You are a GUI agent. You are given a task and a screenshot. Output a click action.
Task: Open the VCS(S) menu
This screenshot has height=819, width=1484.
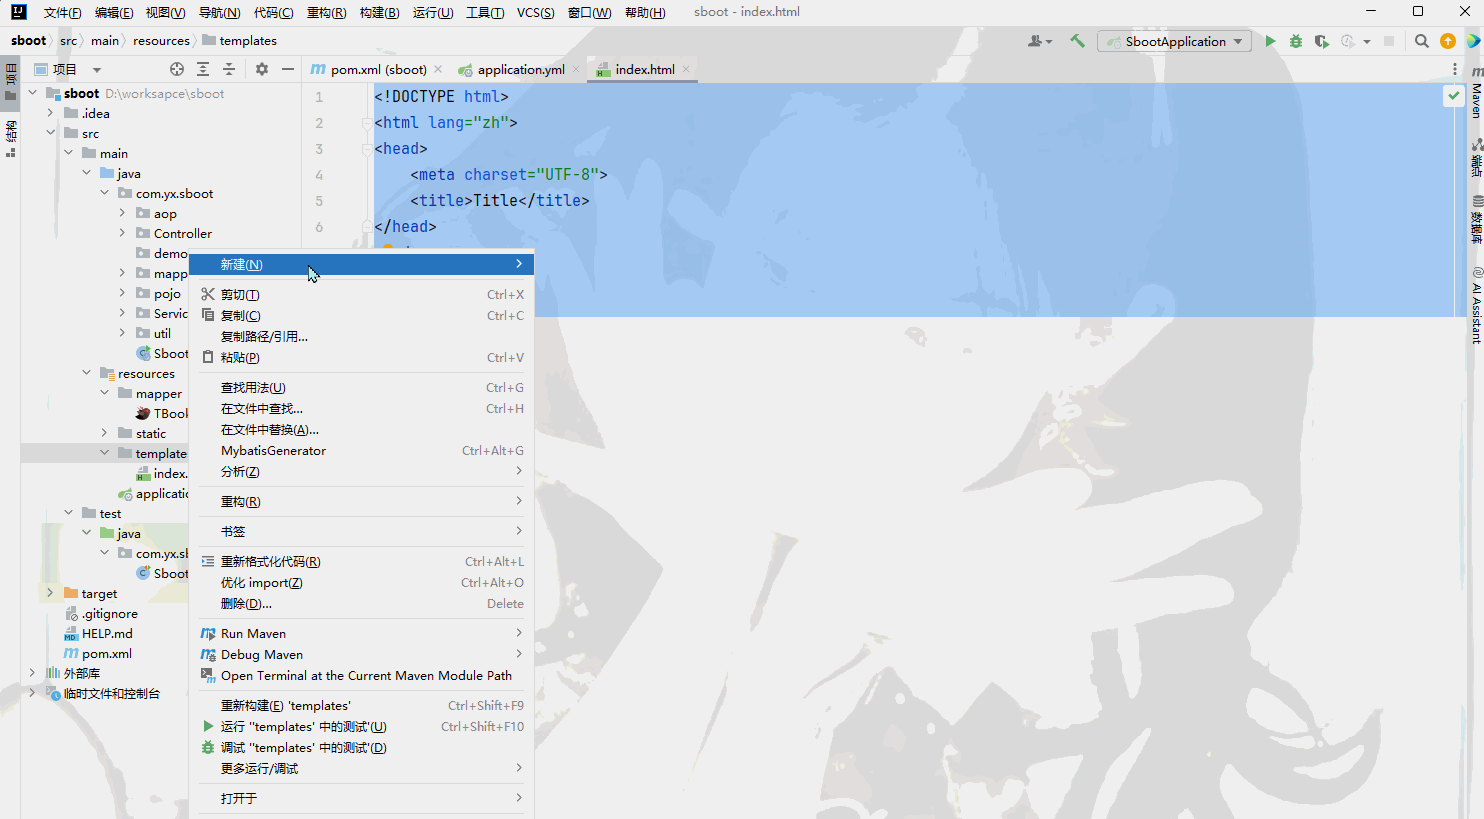click(535, 12)
